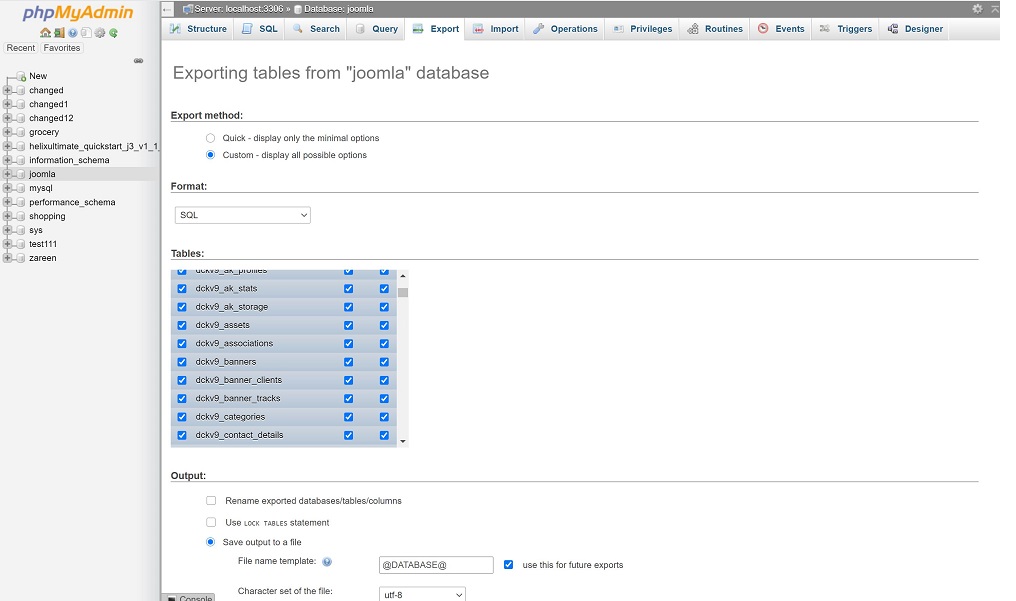Tick the Use LOCK TABLES statement checkbox
The image size is (1016, 601).
coord(211,522)
